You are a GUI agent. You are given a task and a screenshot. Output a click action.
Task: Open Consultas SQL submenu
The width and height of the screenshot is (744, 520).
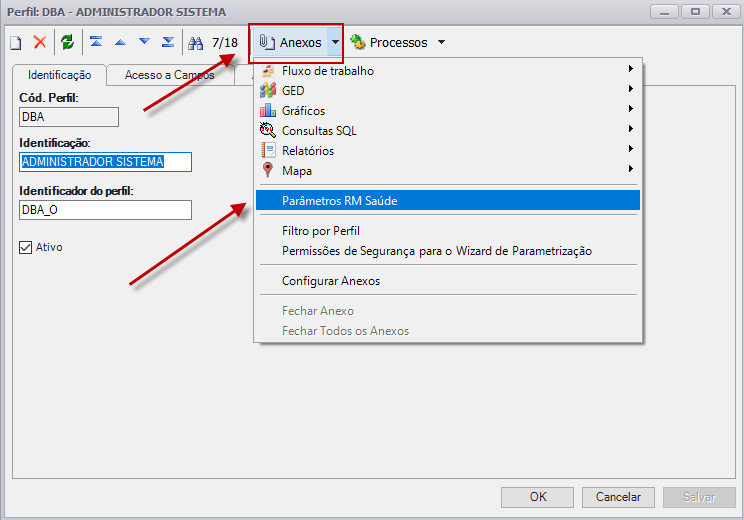(447, 130)
